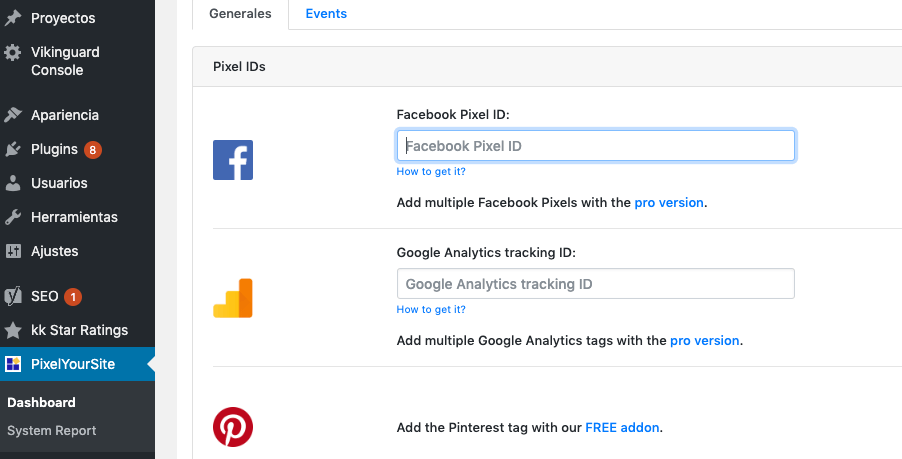Follow the FREE addon Pinterest link
This screenshot has height=459, width=902.
[x=622, y=427]
